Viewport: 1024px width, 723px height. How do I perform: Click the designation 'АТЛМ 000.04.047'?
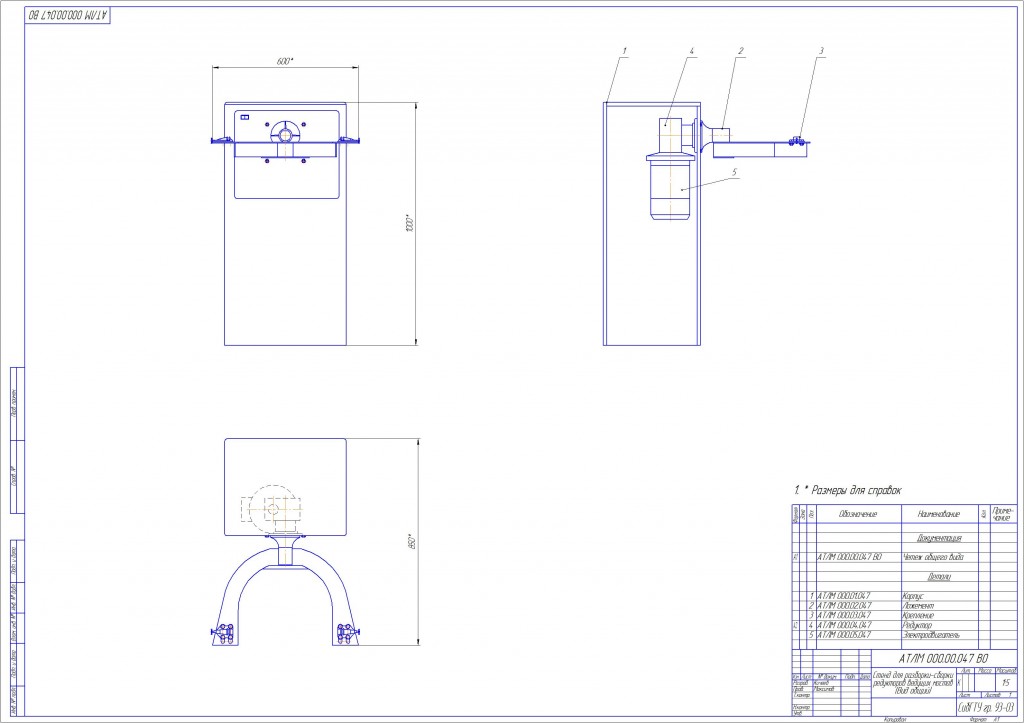click(x=844, y=625)
